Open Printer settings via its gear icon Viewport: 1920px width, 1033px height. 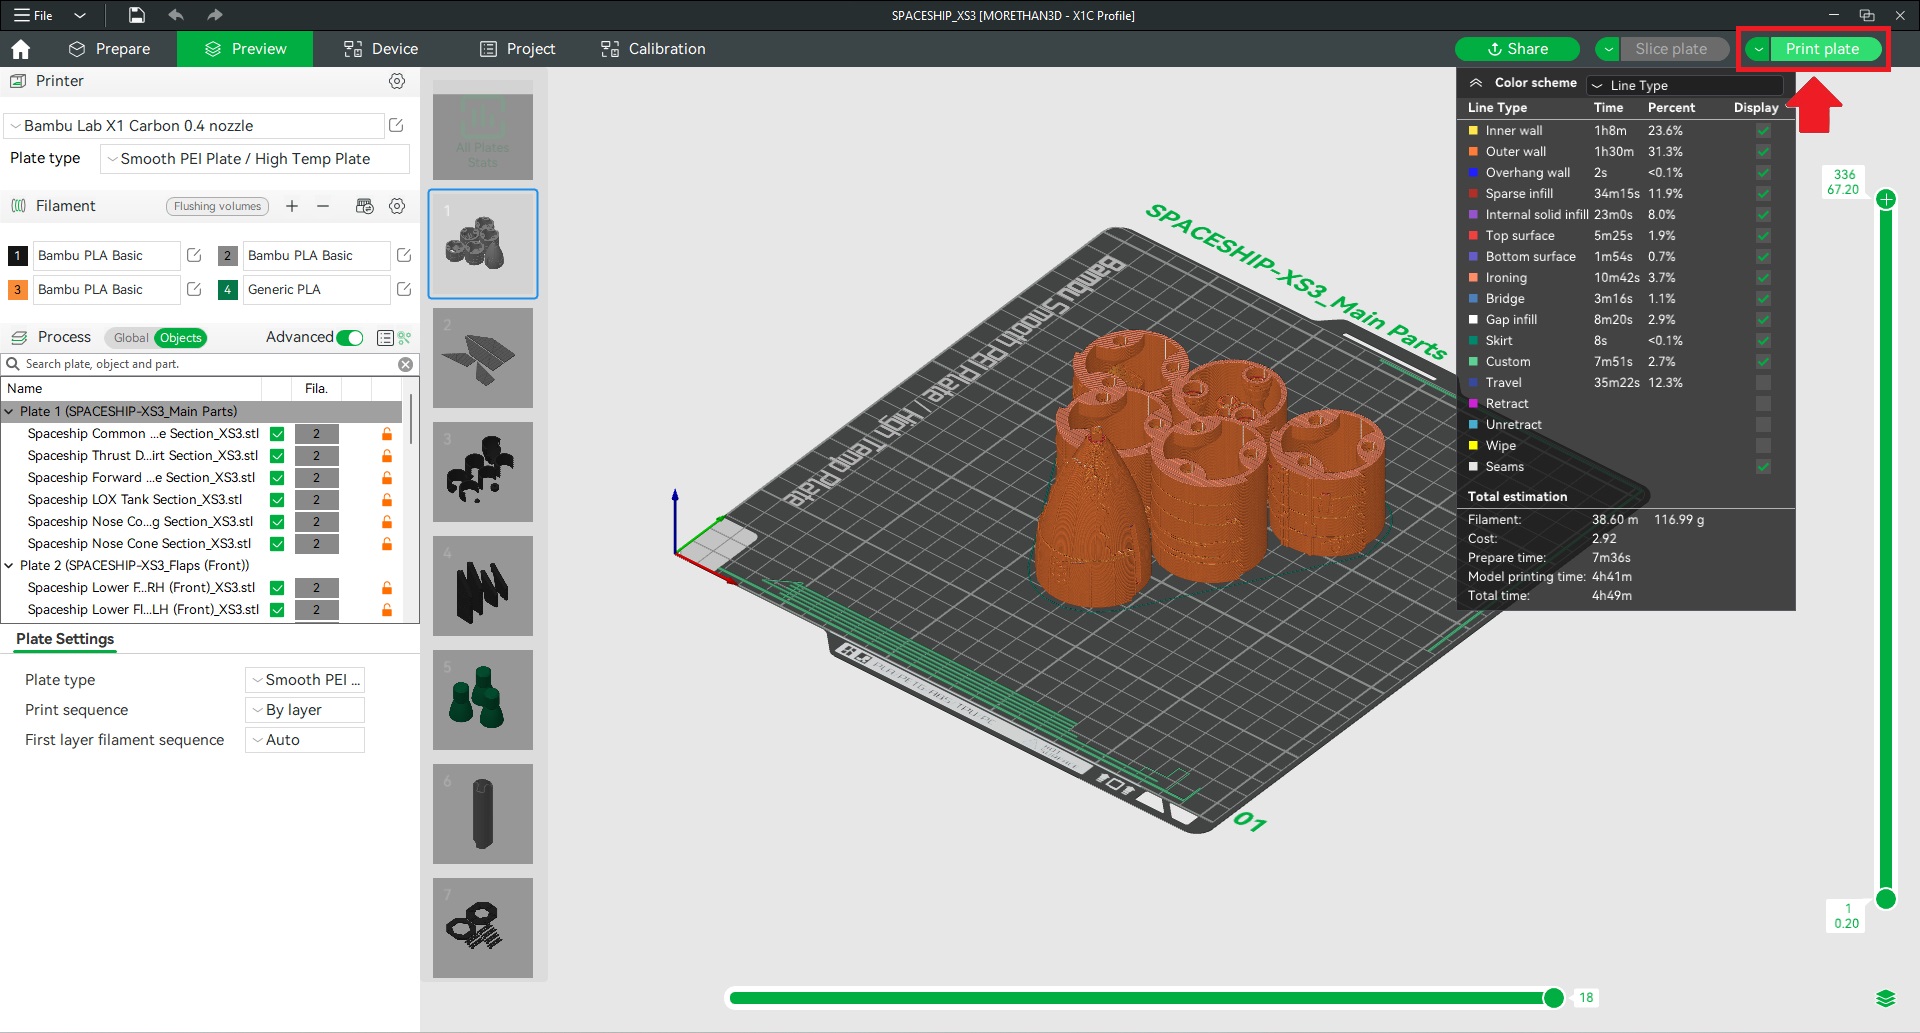click(x=397, y=81)
